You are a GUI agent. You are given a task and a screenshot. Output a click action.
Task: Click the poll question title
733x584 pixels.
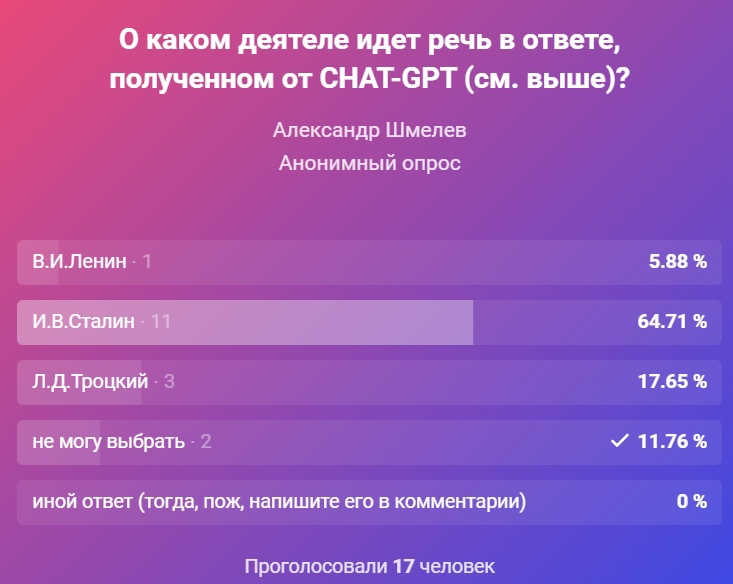pos(369,59)
